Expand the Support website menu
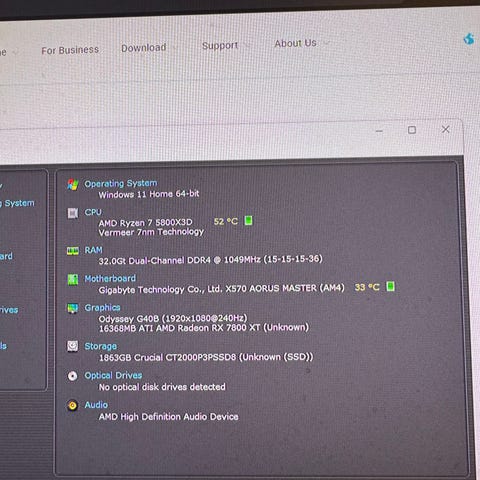 coord(225,45)
